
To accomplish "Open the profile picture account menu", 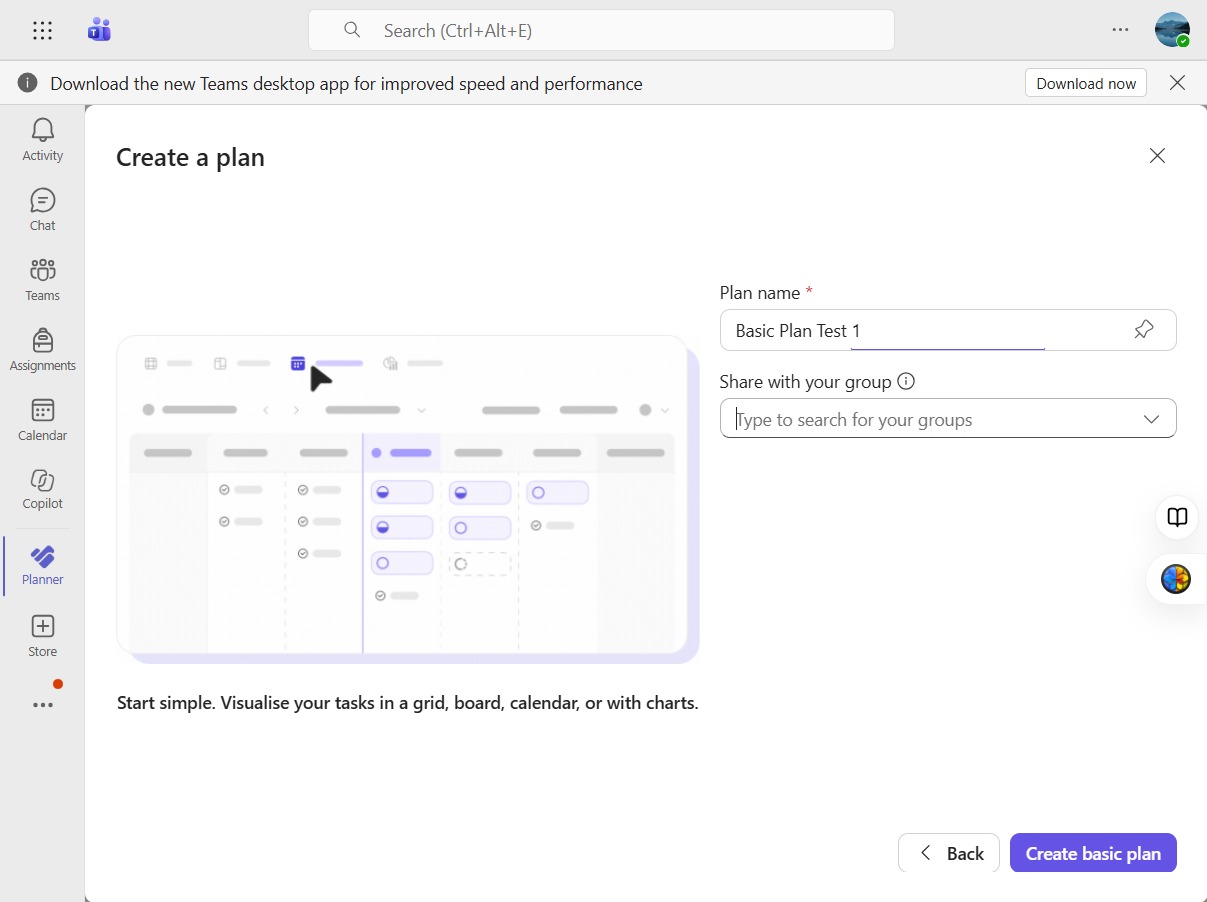I will [1172, 30].
